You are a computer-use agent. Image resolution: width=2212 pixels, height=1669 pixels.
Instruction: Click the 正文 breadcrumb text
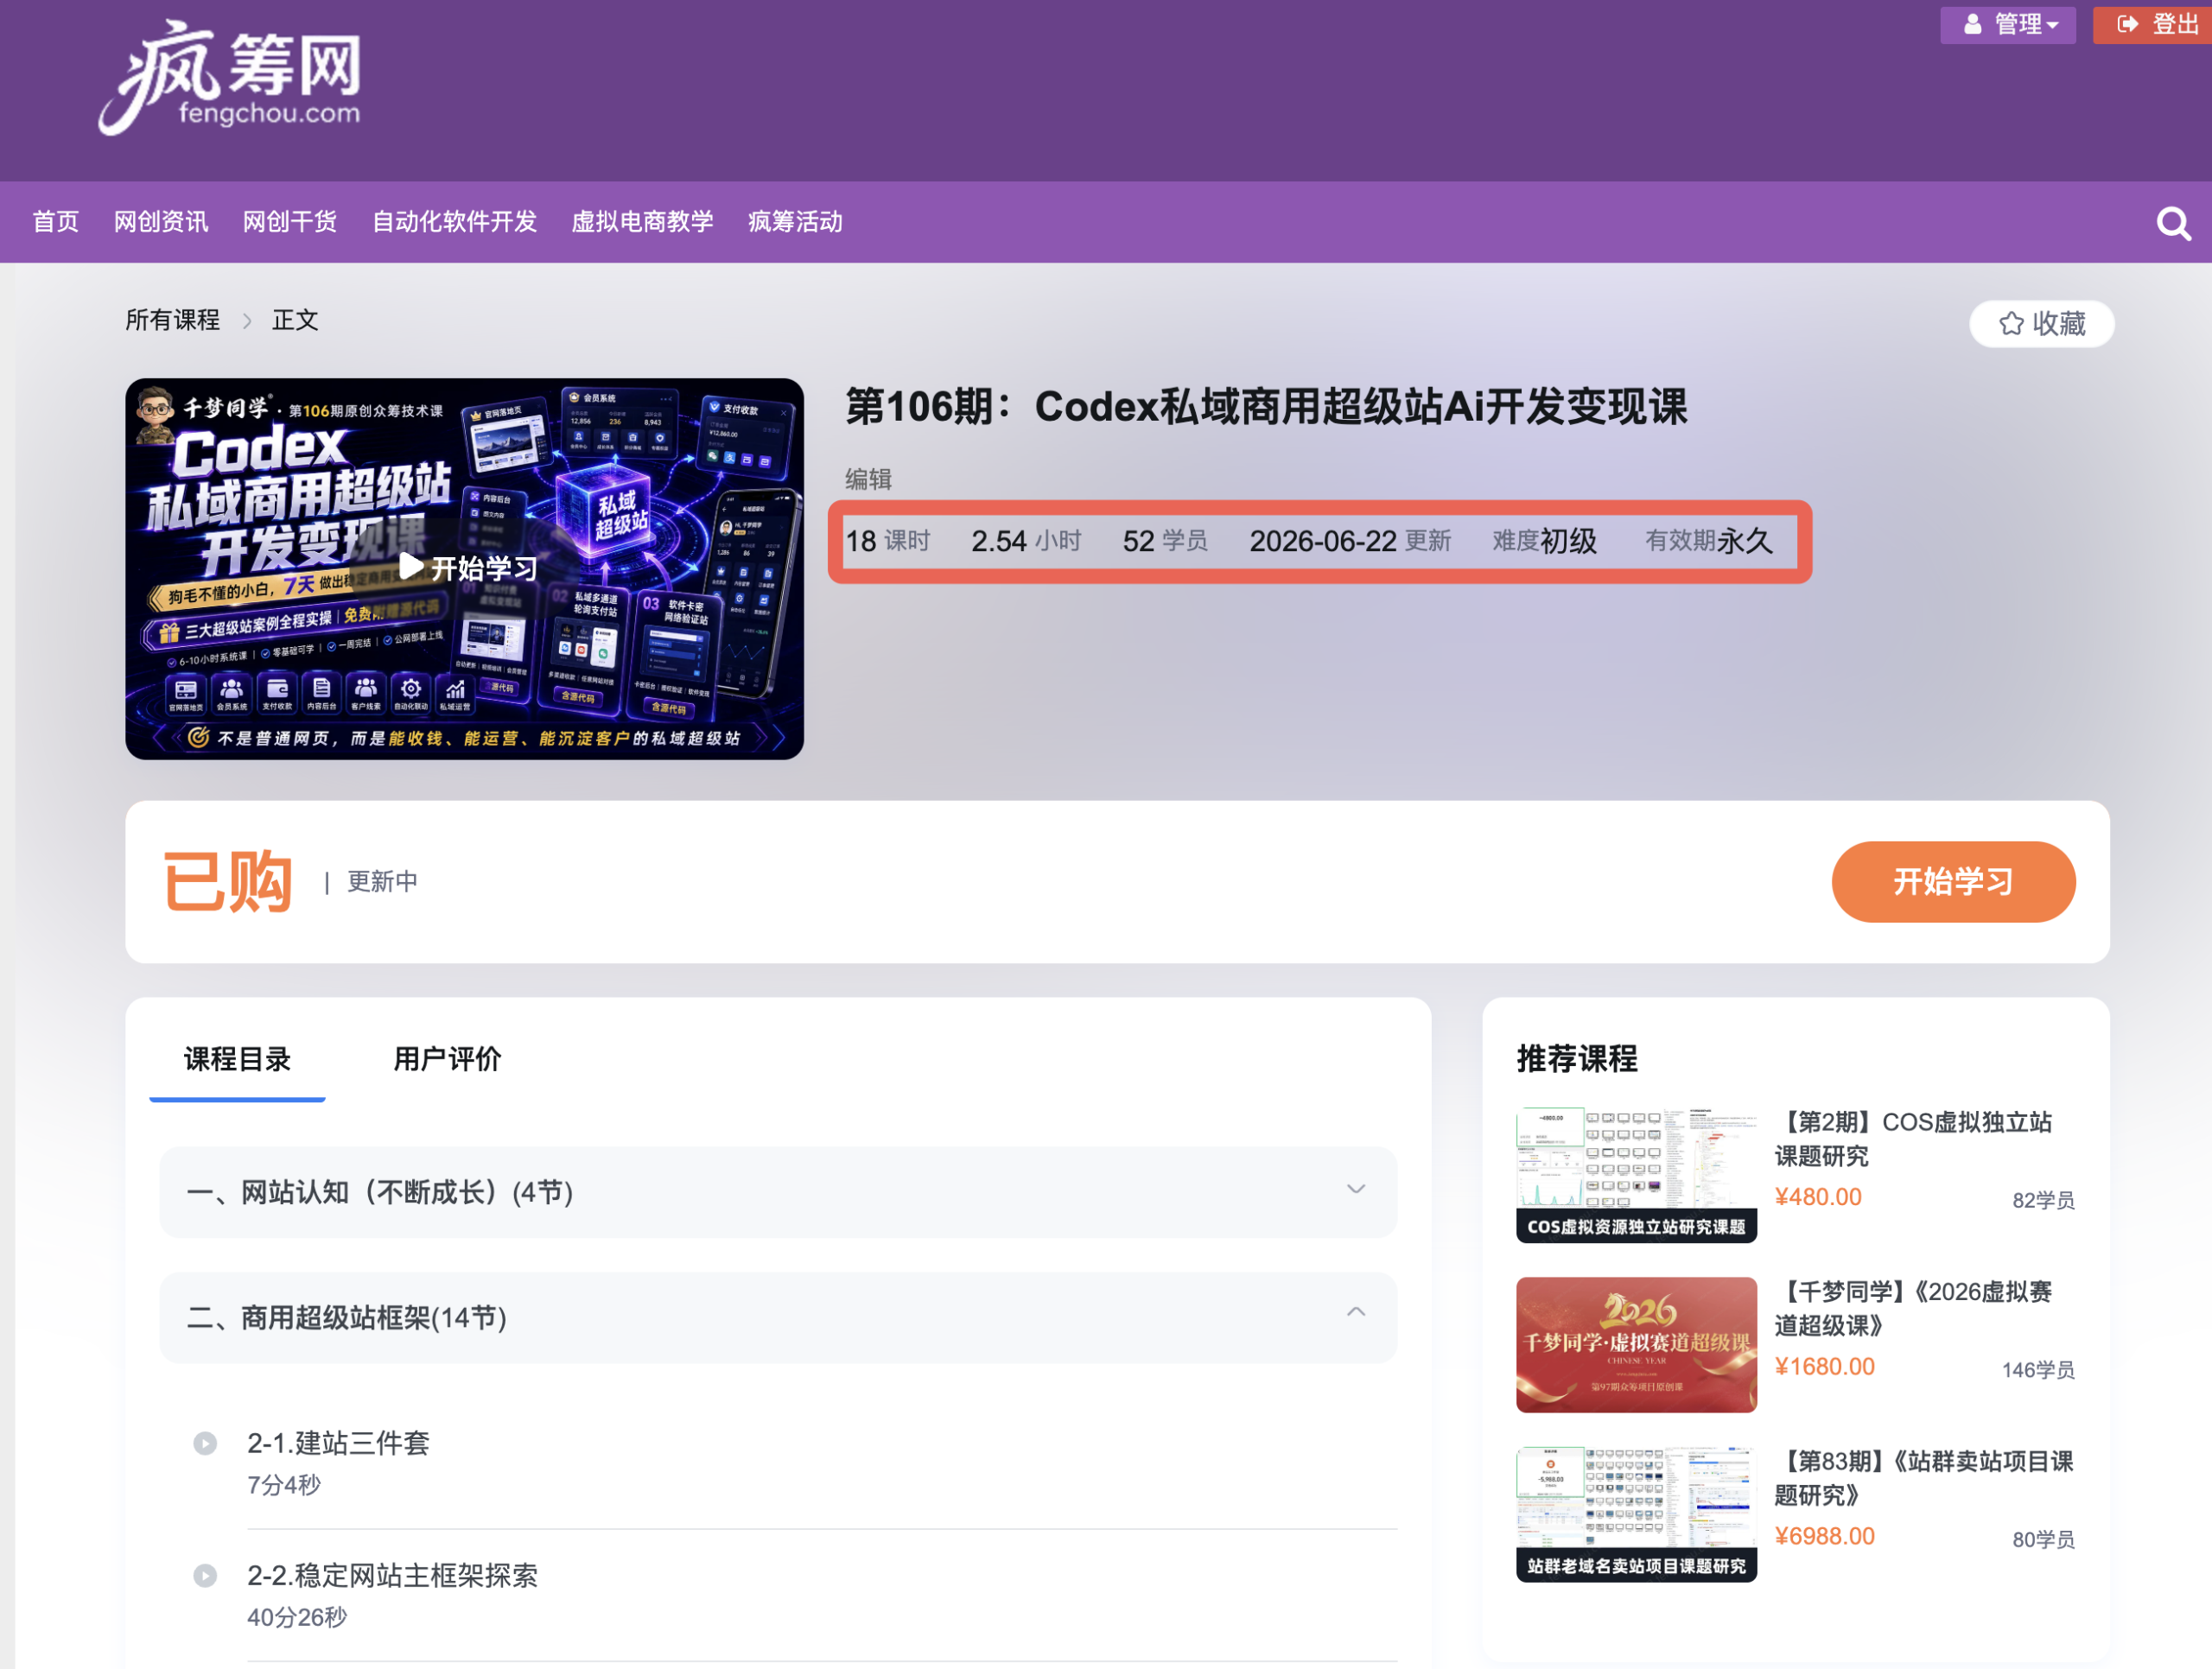click(295, 320)
